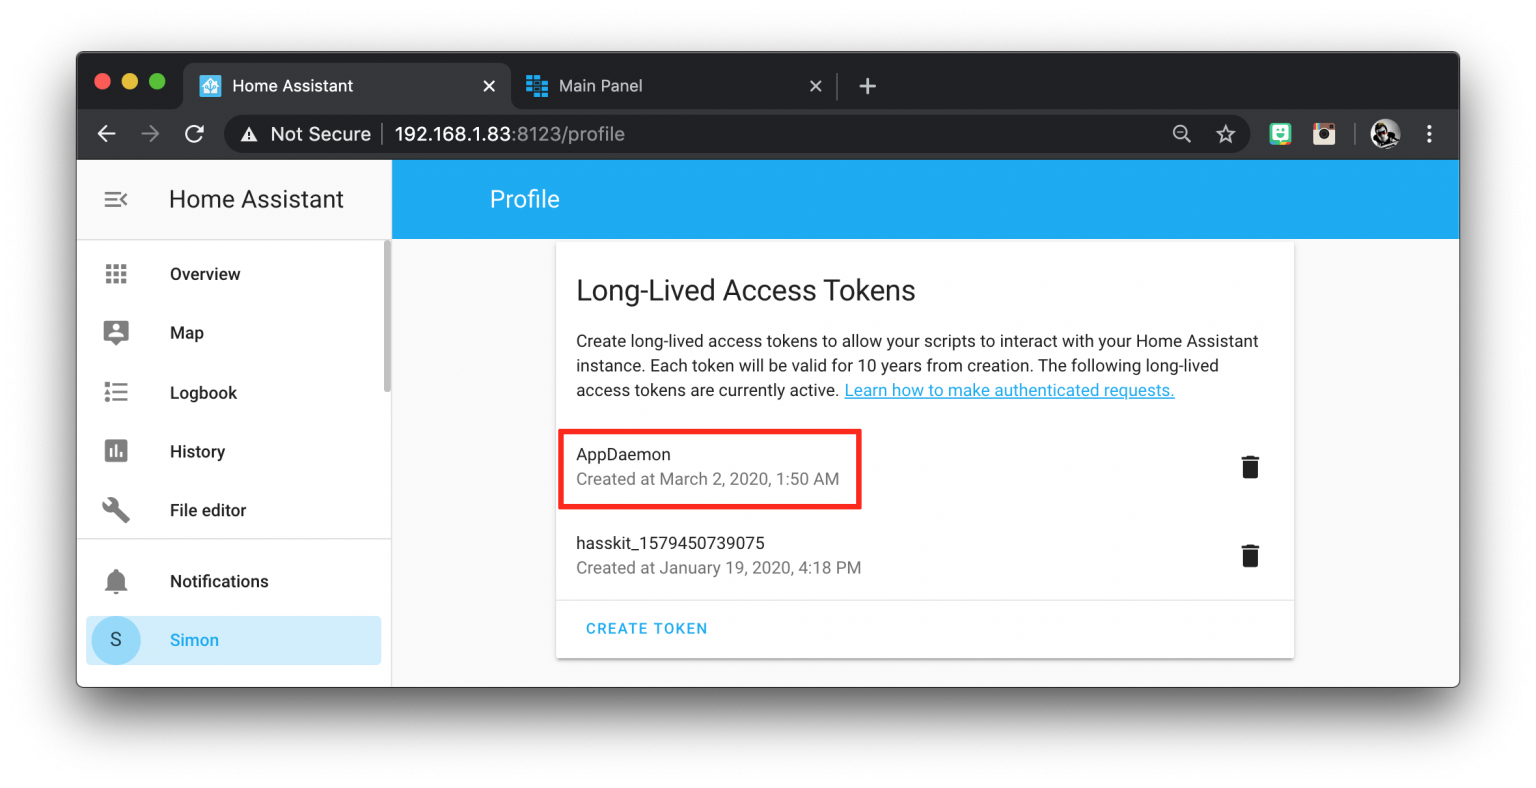Viewport: 1536px width, 788px height.
Task: Open the Logbook list icon
Action: click(116, 392)
